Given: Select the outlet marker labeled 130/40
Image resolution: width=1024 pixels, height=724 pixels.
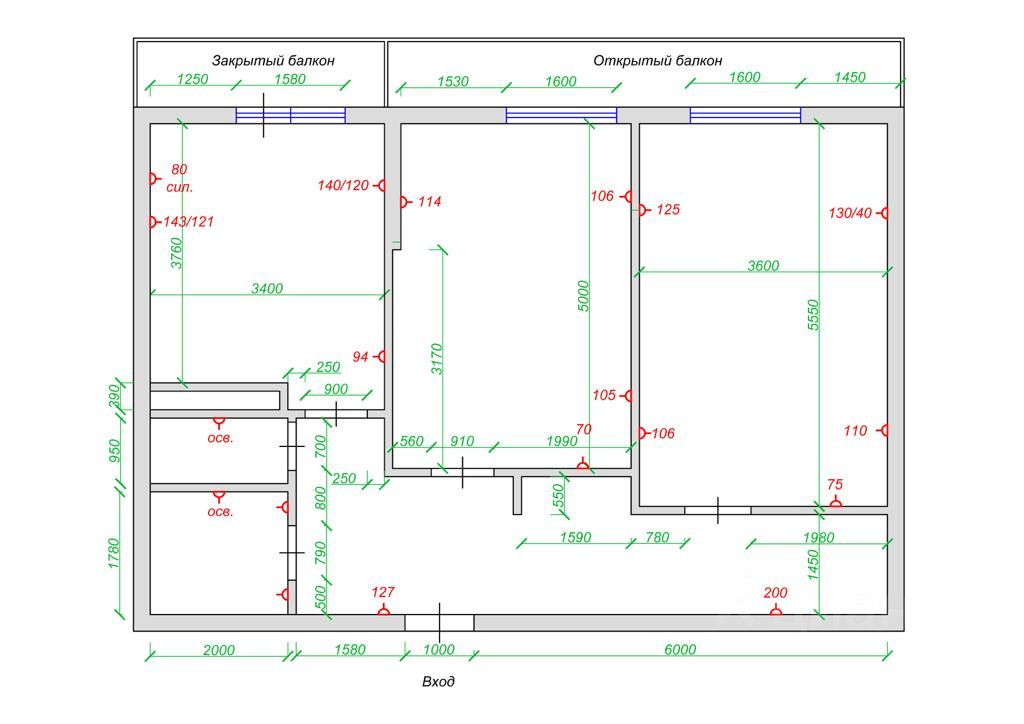Looking at the screenshot, I should pyautogui.click(x=883, y=213).
